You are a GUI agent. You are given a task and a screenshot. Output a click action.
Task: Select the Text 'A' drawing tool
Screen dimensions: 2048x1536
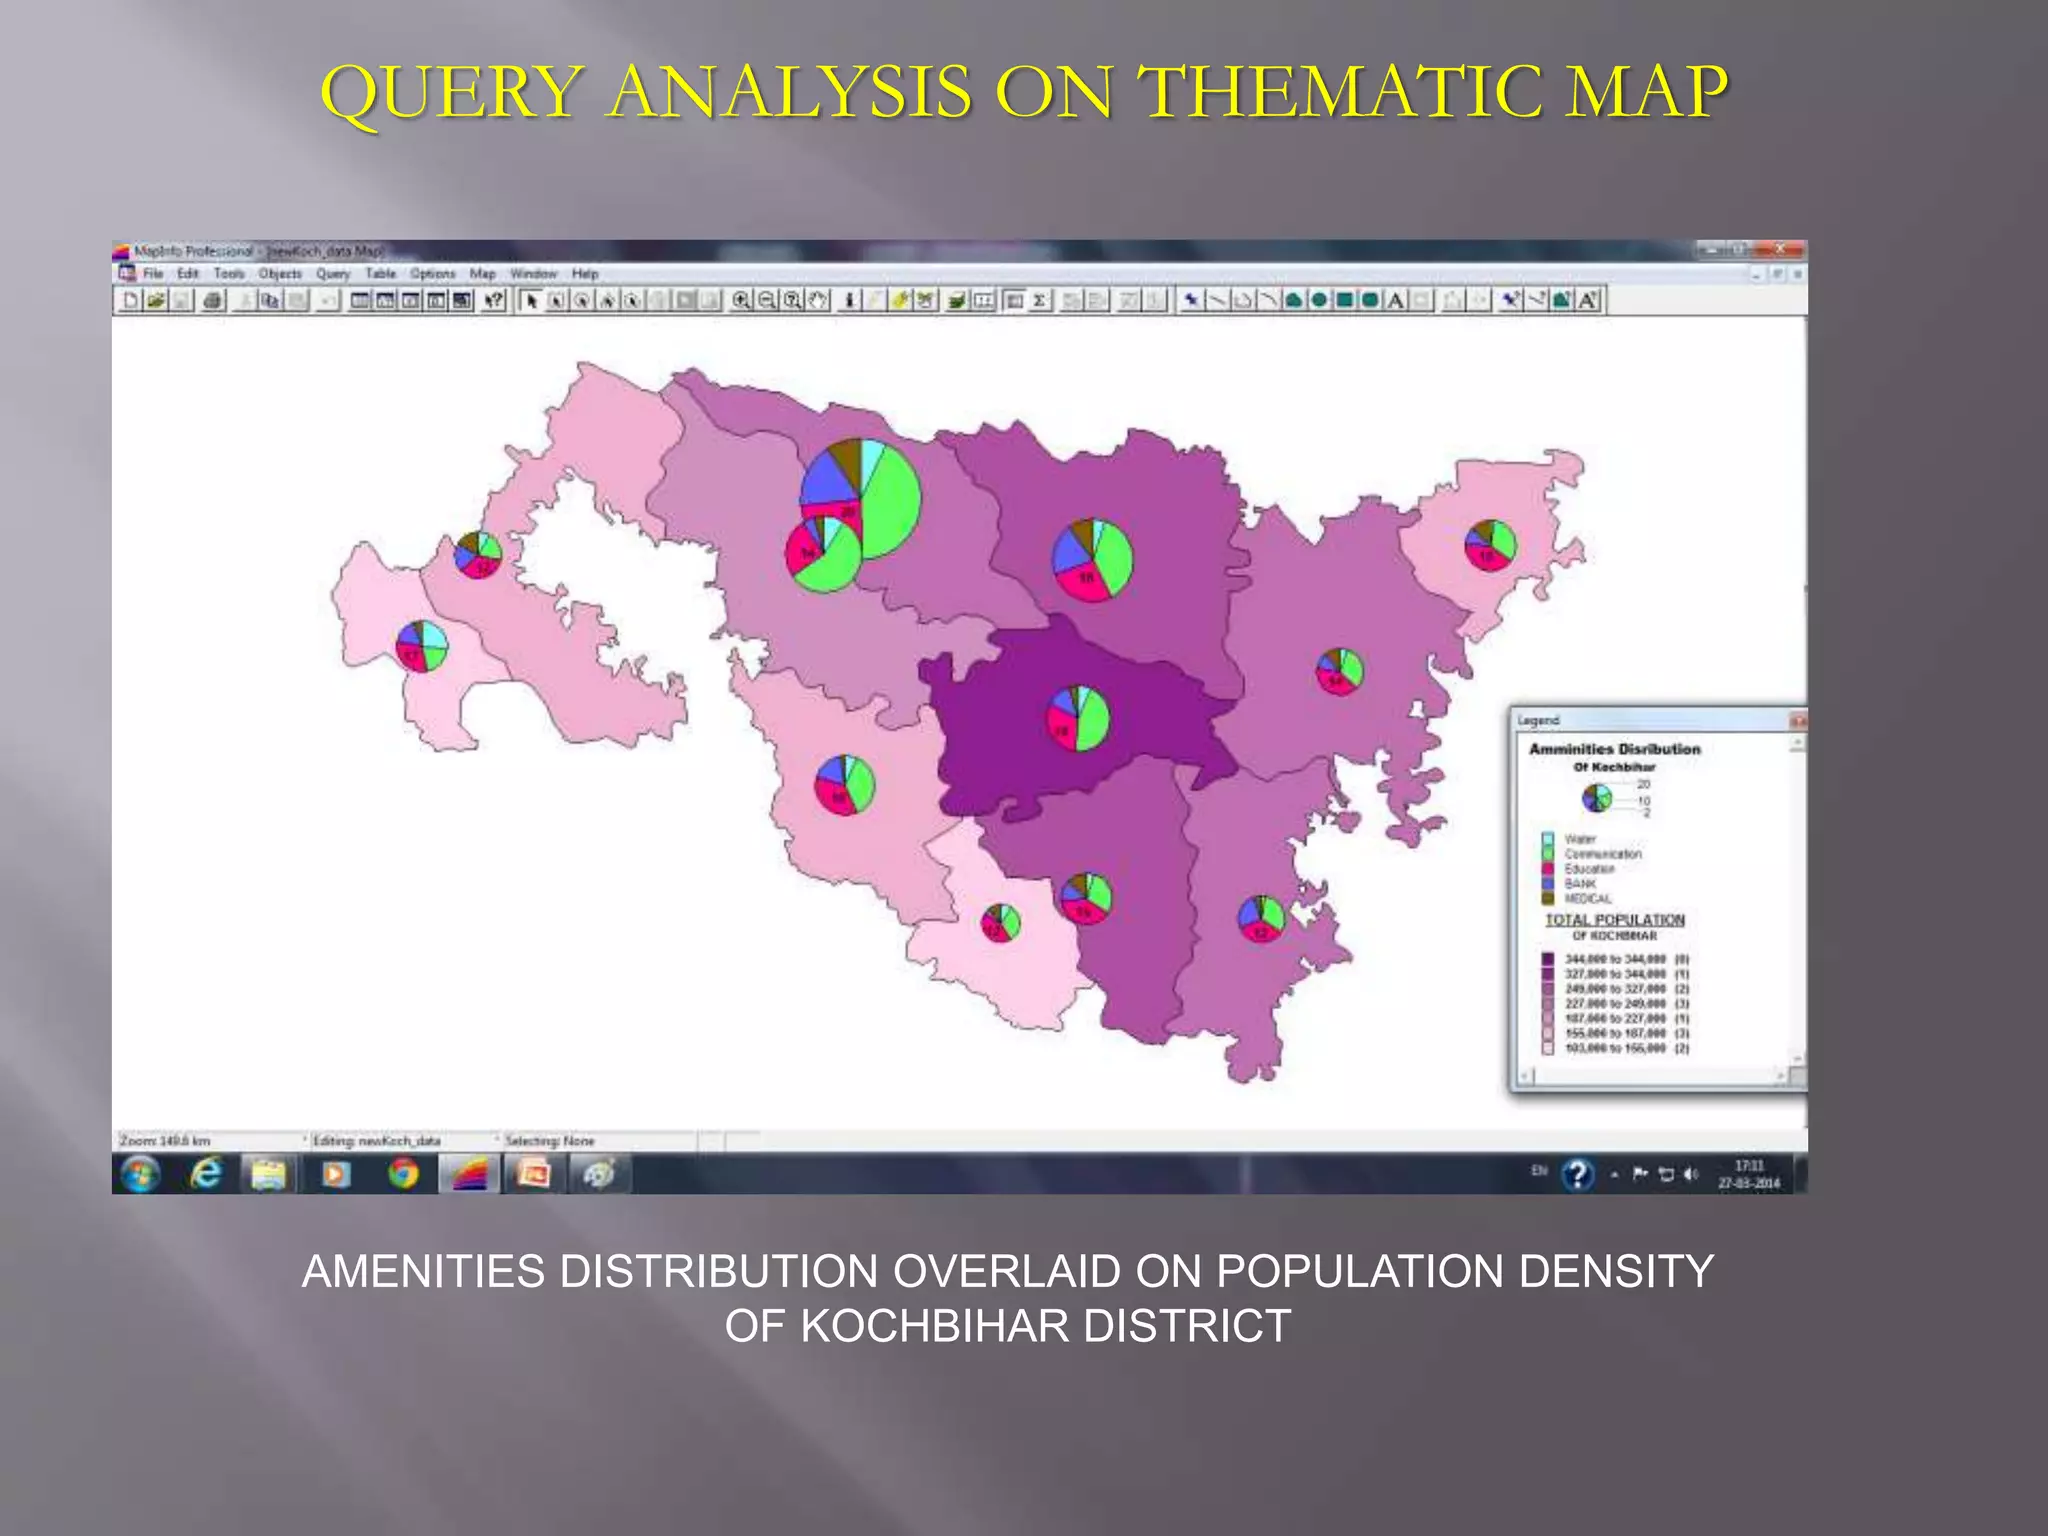[1396, 300]
